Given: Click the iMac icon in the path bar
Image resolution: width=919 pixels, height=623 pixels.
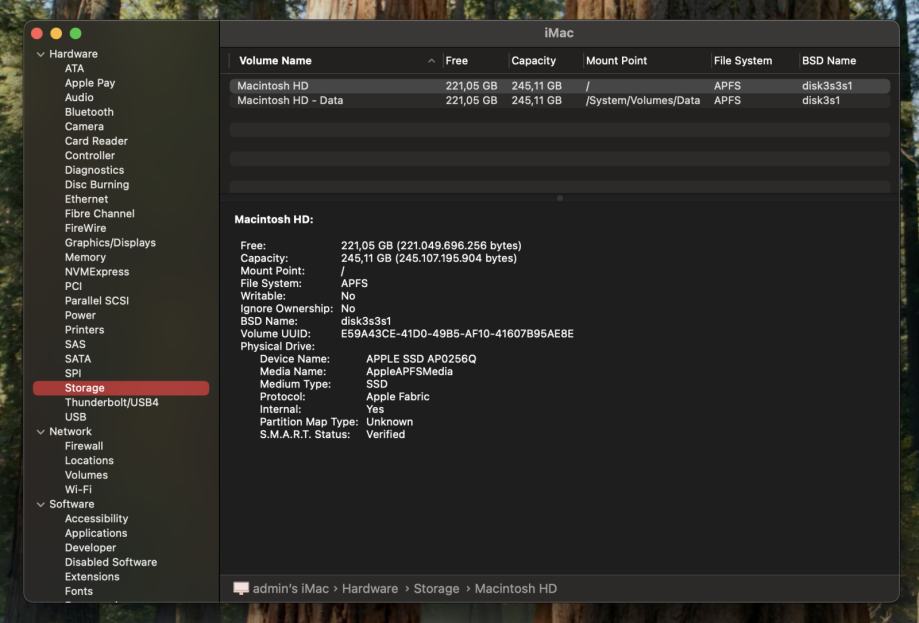Looking at the screenshot, I should tap(241, 589).
